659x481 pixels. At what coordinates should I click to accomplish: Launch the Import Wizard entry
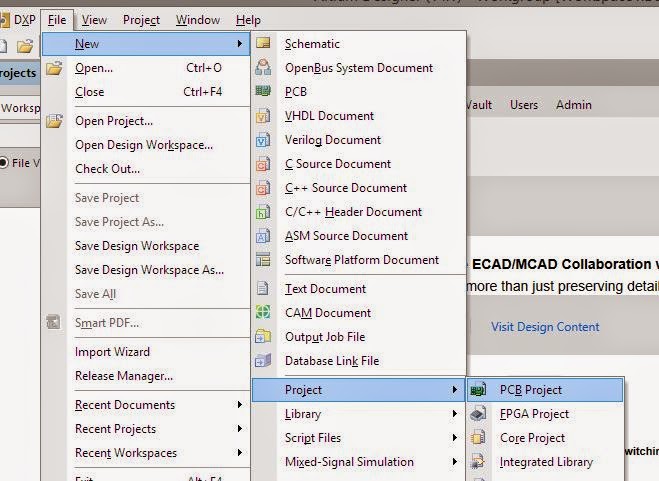(112, 352)
